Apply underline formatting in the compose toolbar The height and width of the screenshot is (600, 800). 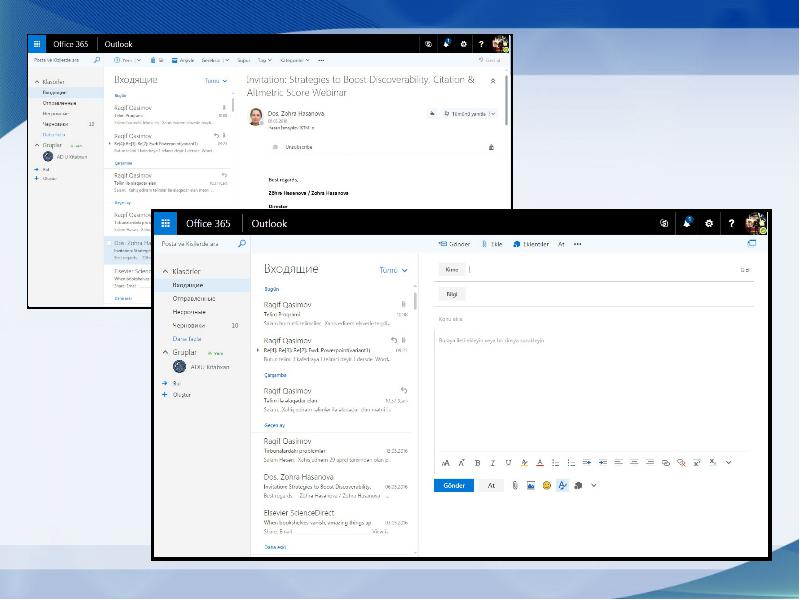(508, 463)
